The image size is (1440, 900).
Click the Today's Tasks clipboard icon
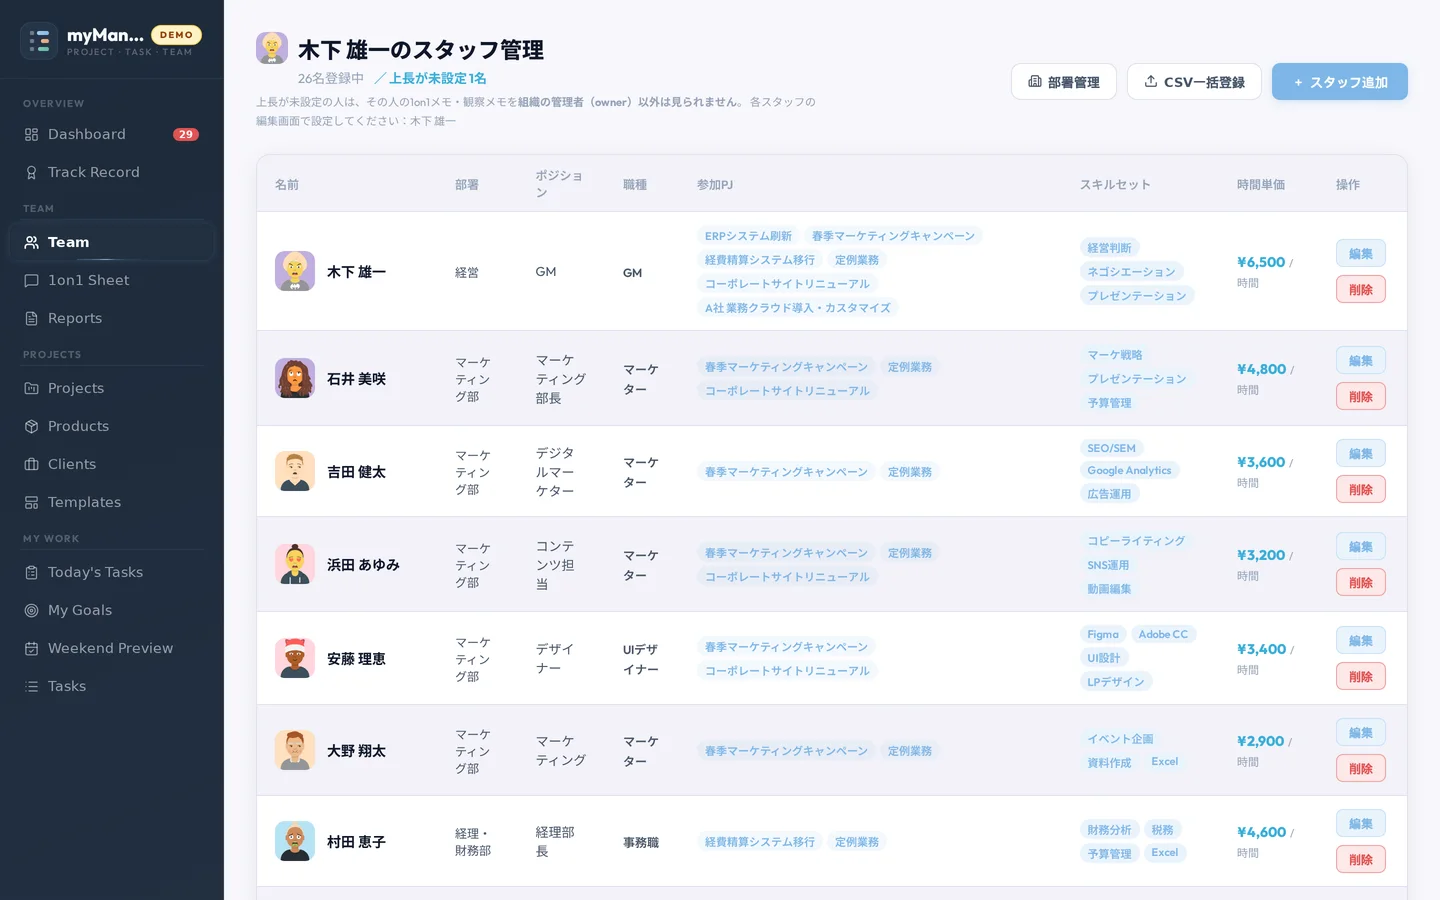[31, 573]
